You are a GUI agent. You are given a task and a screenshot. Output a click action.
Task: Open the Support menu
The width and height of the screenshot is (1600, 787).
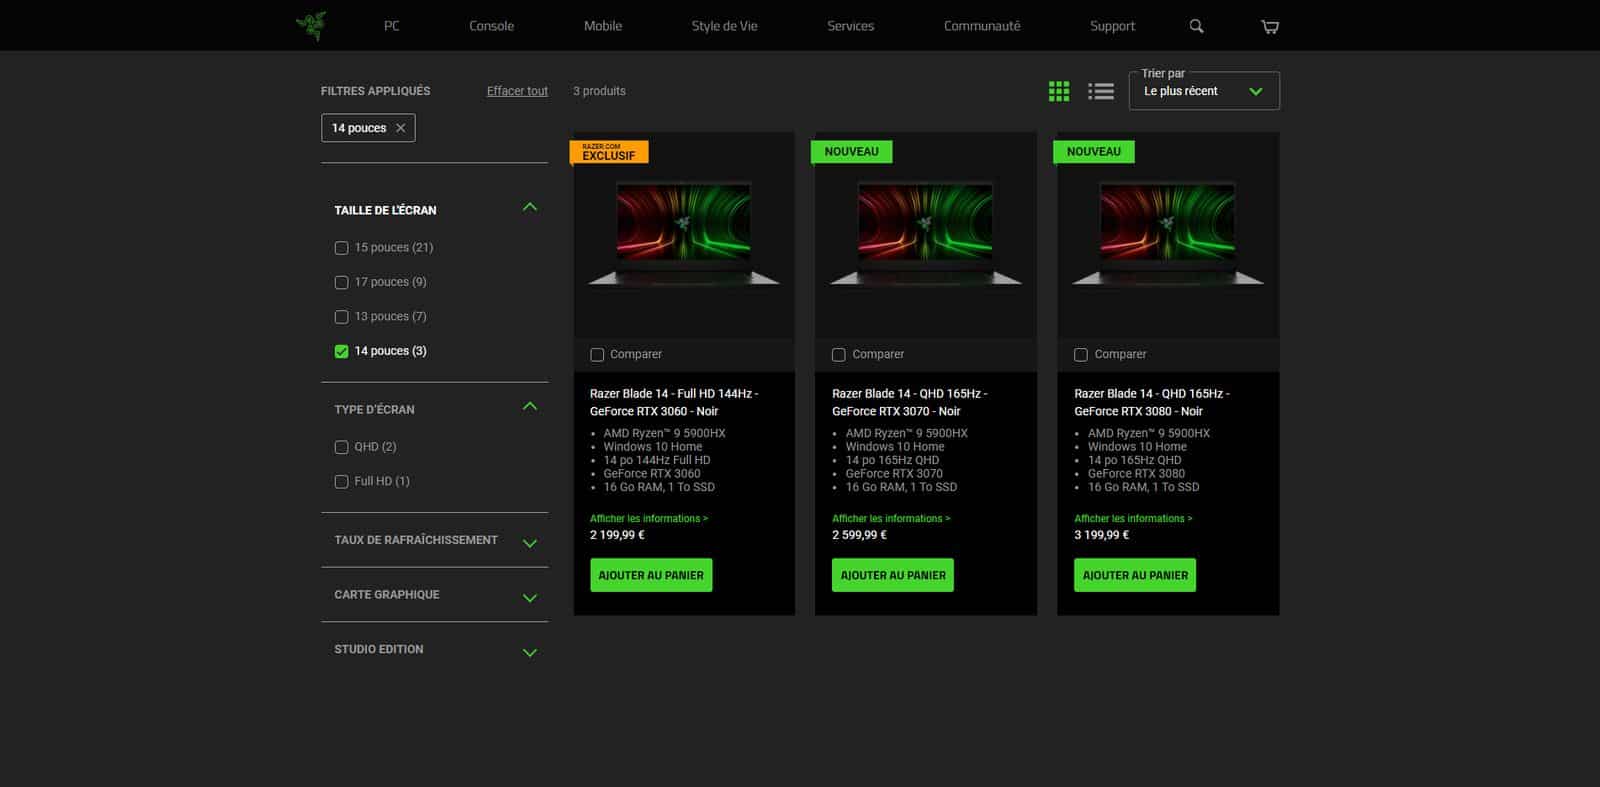pos(1112,26)
